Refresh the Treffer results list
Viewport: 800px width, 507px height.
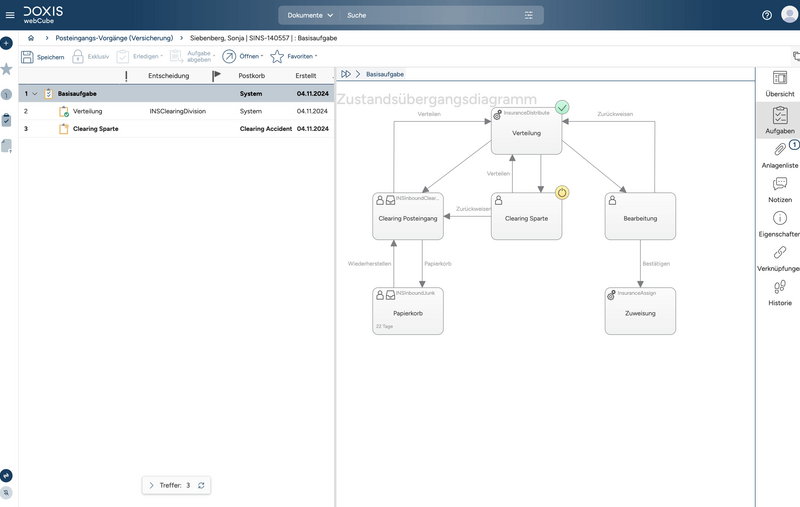click(x=201, y=485)
